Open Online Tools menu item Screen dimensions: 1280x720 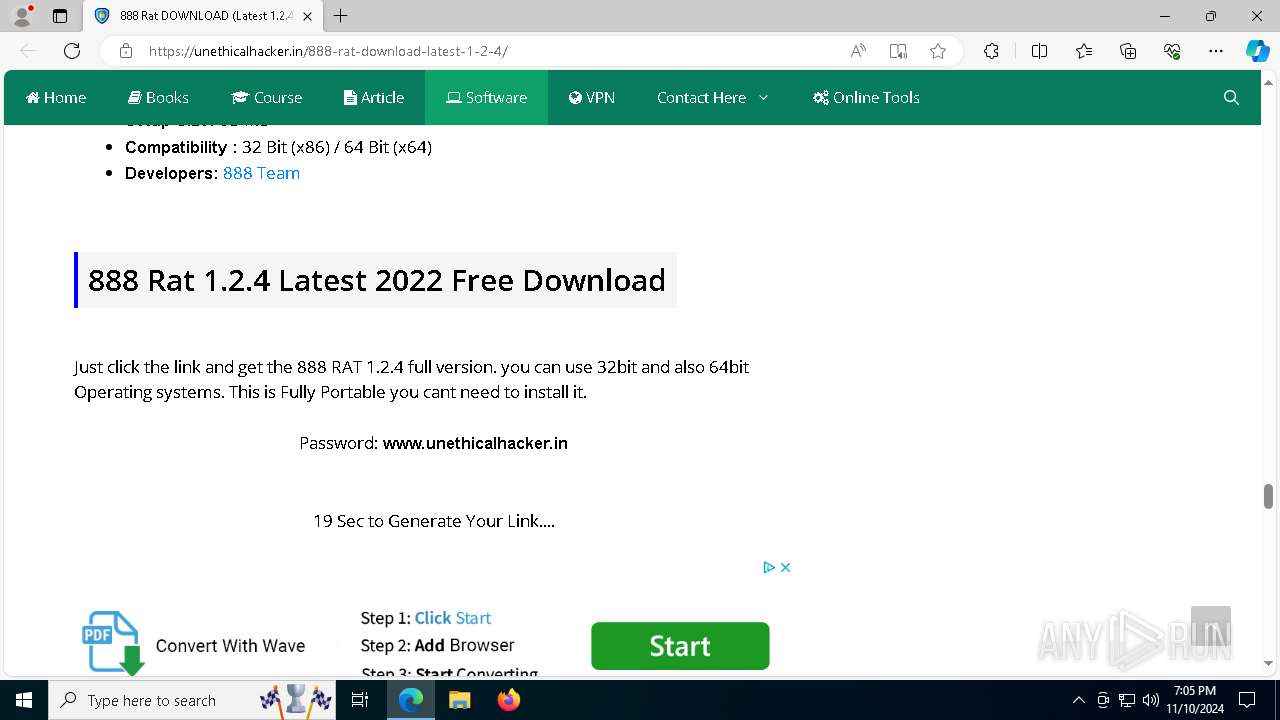[x=866, y=97]
